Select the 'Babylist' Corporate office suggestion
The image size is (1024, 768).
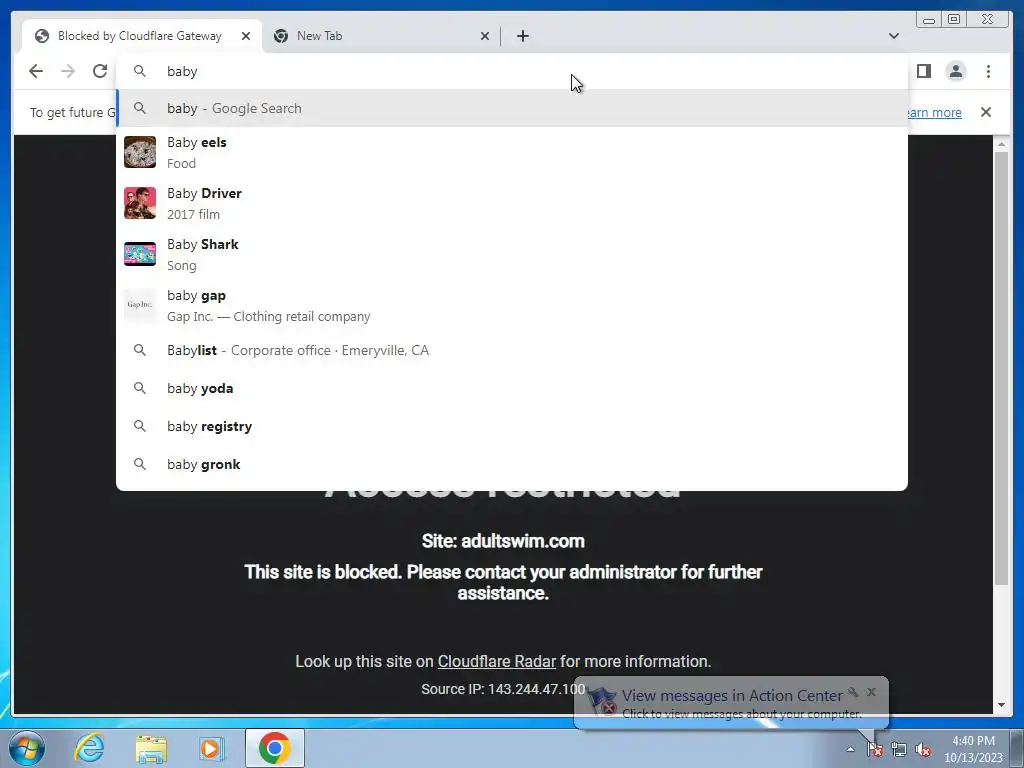coord(512,350)
